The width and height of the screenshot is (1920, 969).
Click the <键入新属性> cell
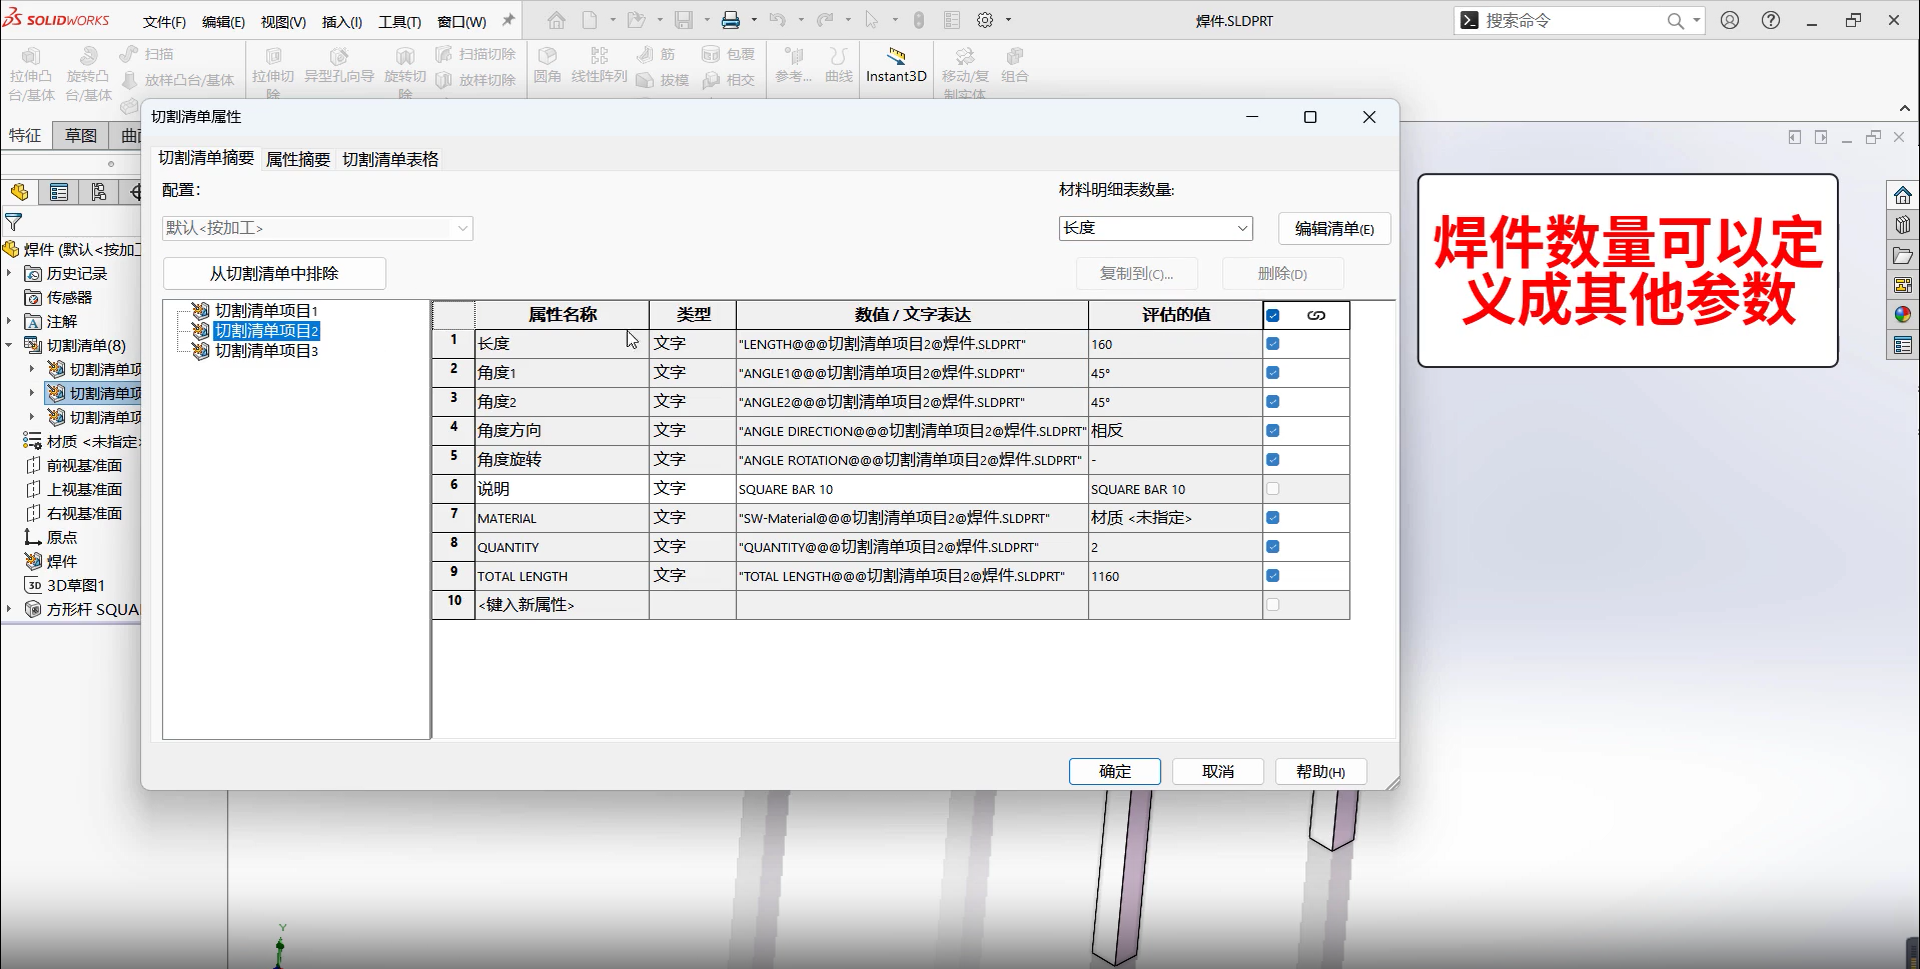point(562,605)
